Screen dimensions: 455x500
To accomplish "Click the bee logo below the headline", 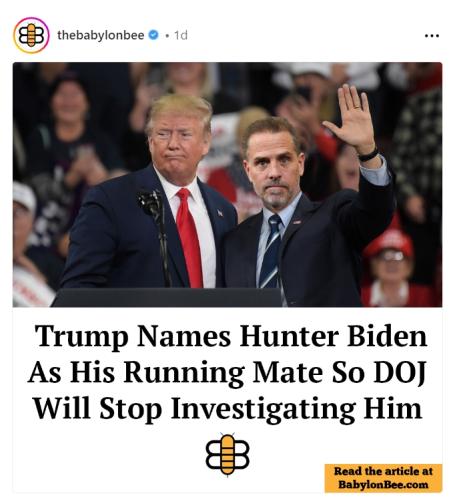I will pos(227,454).
